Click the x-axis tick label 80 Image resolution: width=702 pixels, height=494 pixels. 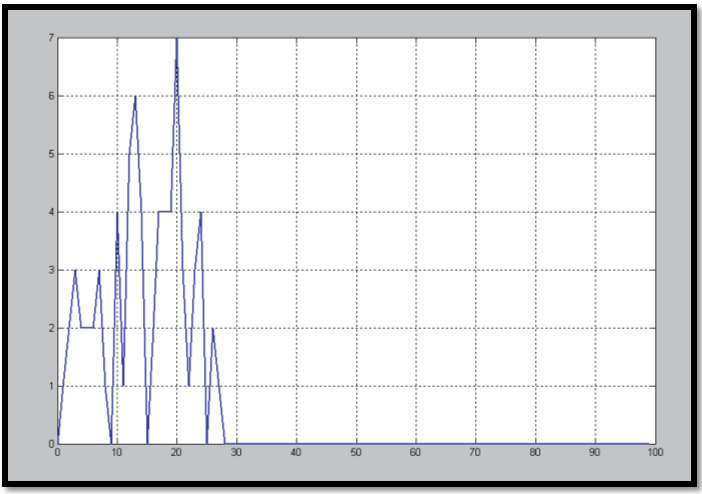click(x=535, y=453)
